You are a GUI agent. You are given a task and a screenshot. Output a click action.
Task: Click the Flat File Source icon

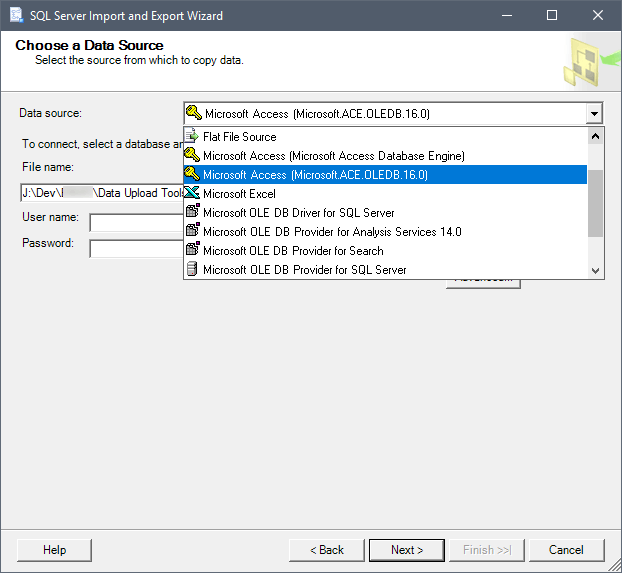192,136
